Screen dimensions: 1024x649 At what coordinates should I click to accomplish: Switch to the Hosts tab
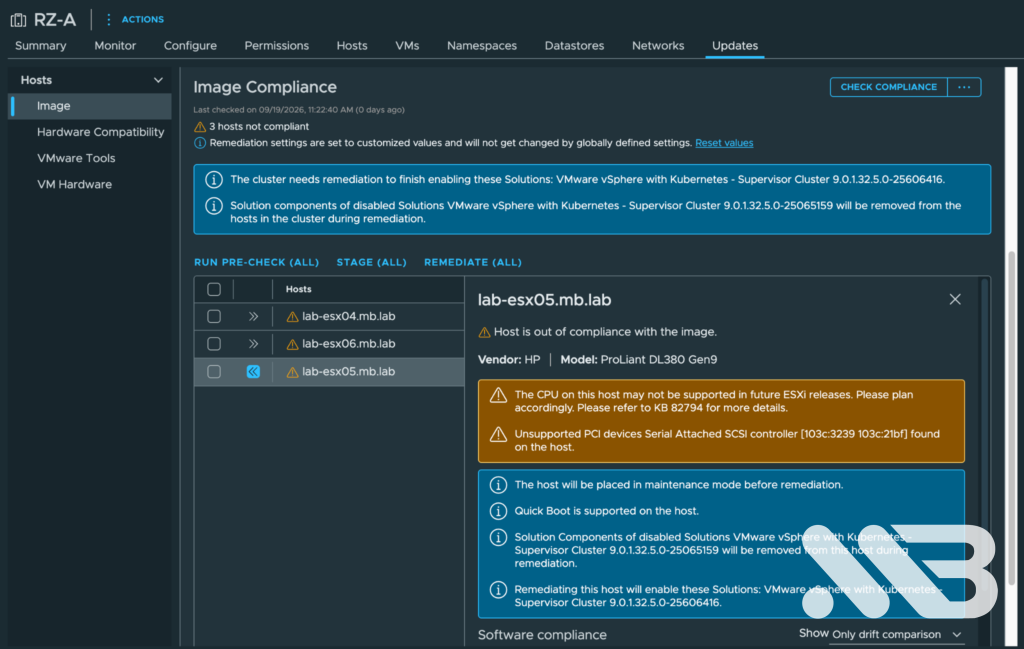pos(352,46)
